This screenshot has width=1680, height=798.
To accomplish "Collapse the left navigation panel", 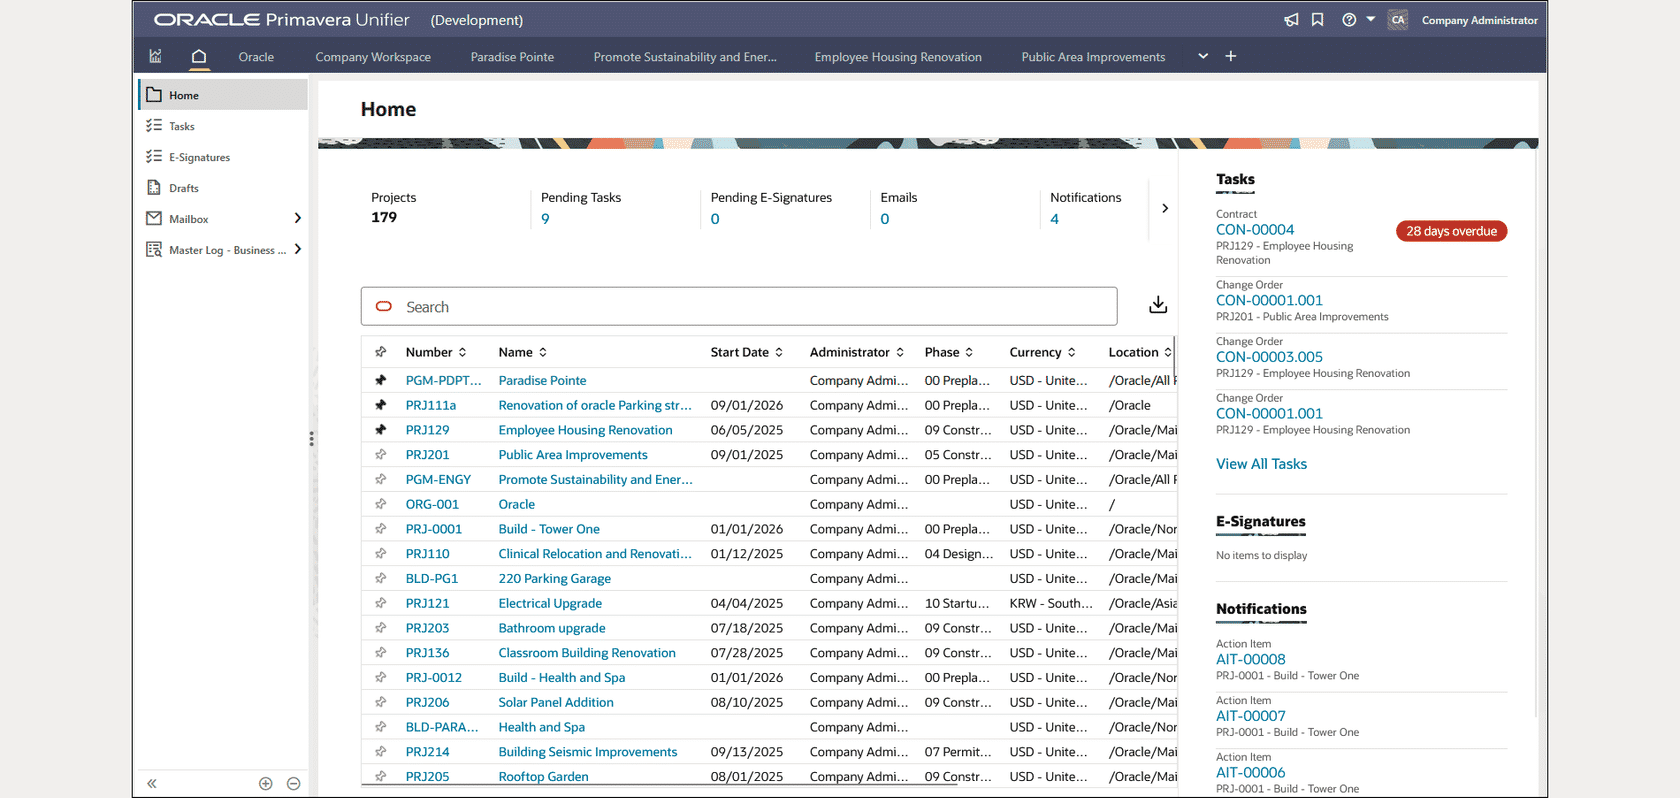I will pos(152,784).
